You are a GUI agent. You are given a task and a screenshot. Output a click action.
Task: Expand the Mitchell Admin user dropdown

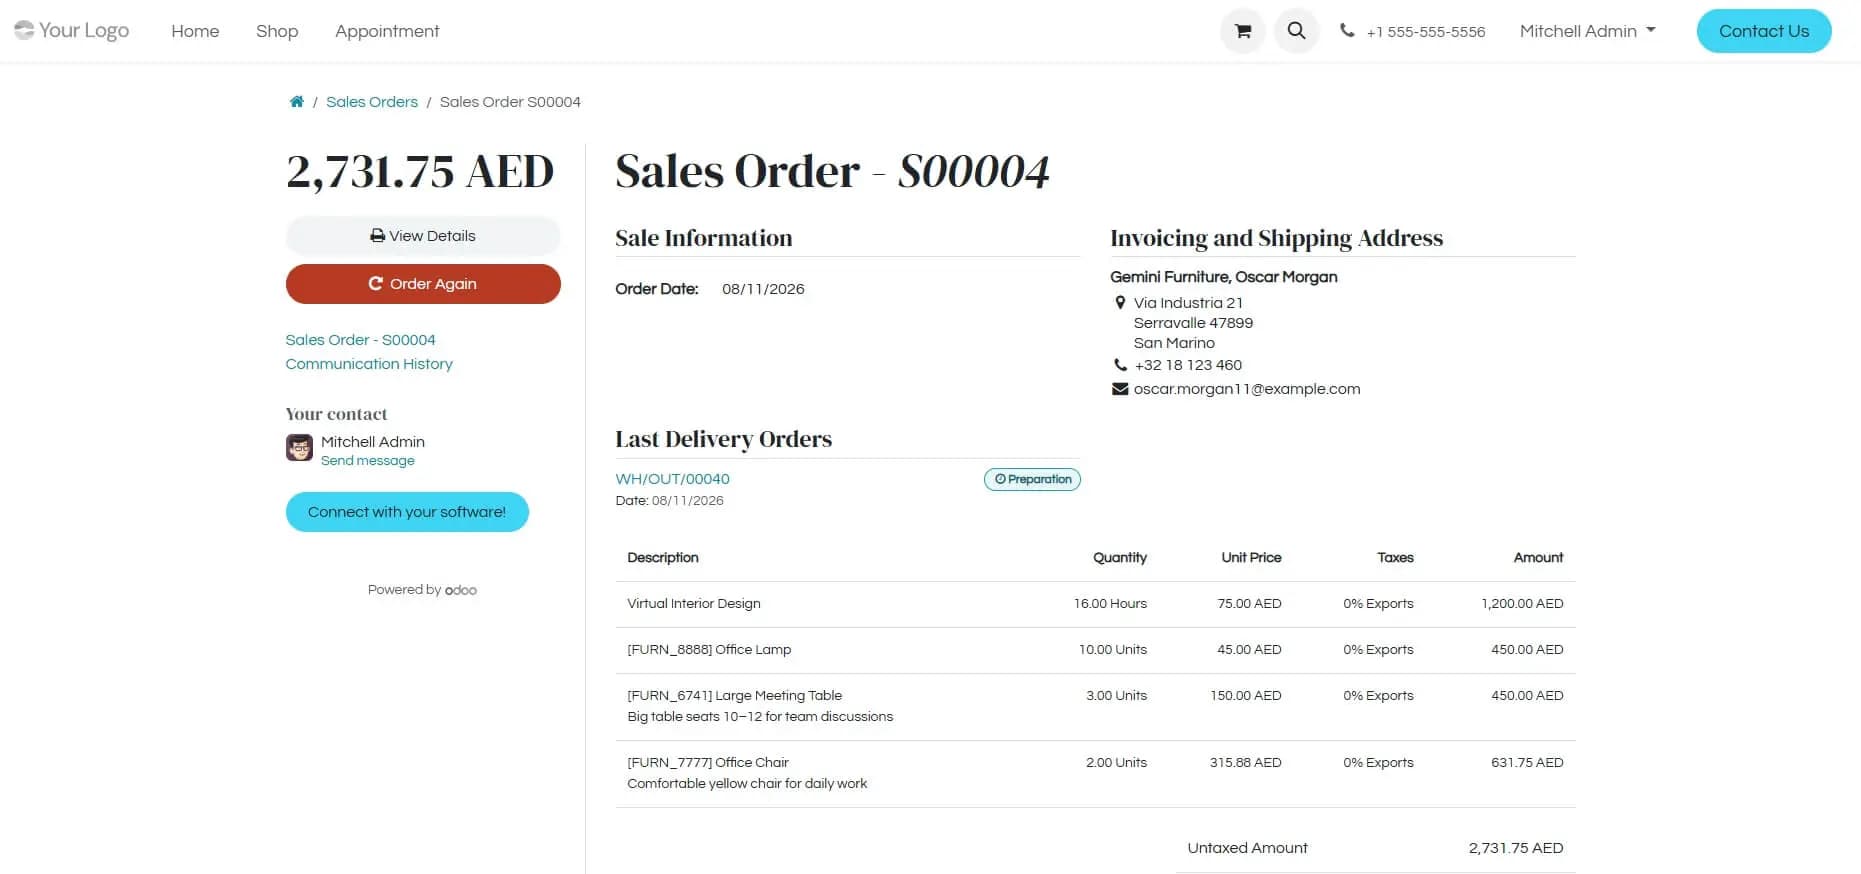tap(1587, 31)
